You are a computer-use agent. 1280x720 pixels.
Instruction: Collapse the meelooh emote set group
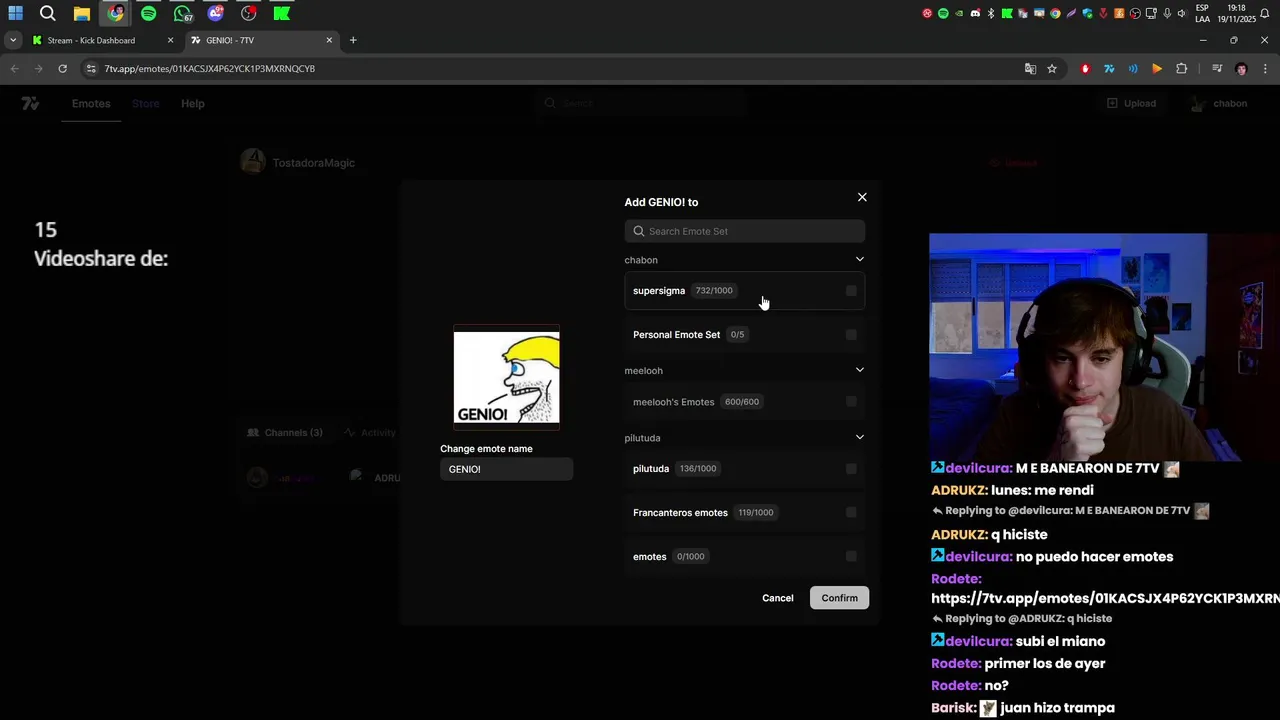coord(859,370)
